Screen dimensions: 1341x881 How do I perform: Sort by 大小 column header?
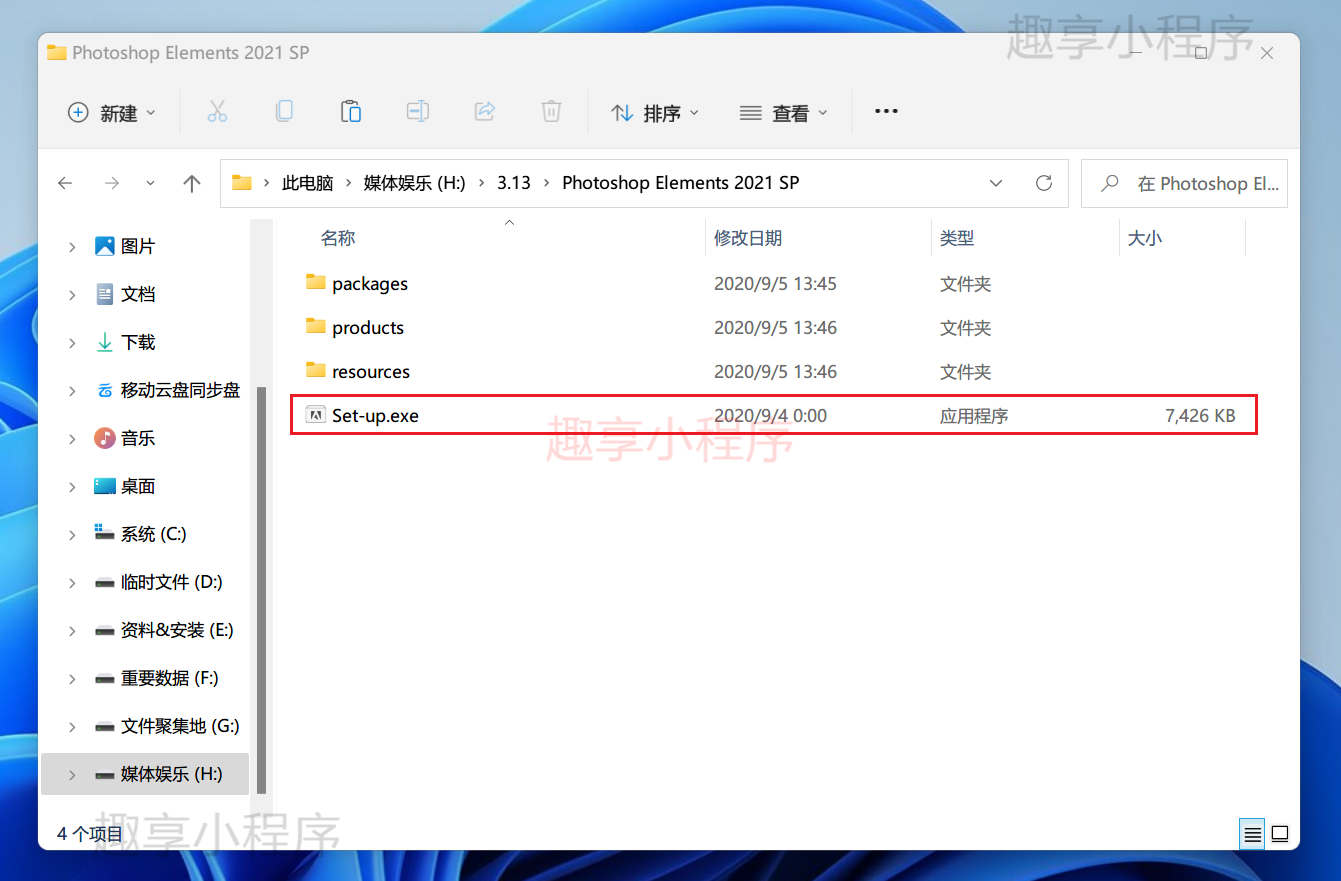point(1145,238)
